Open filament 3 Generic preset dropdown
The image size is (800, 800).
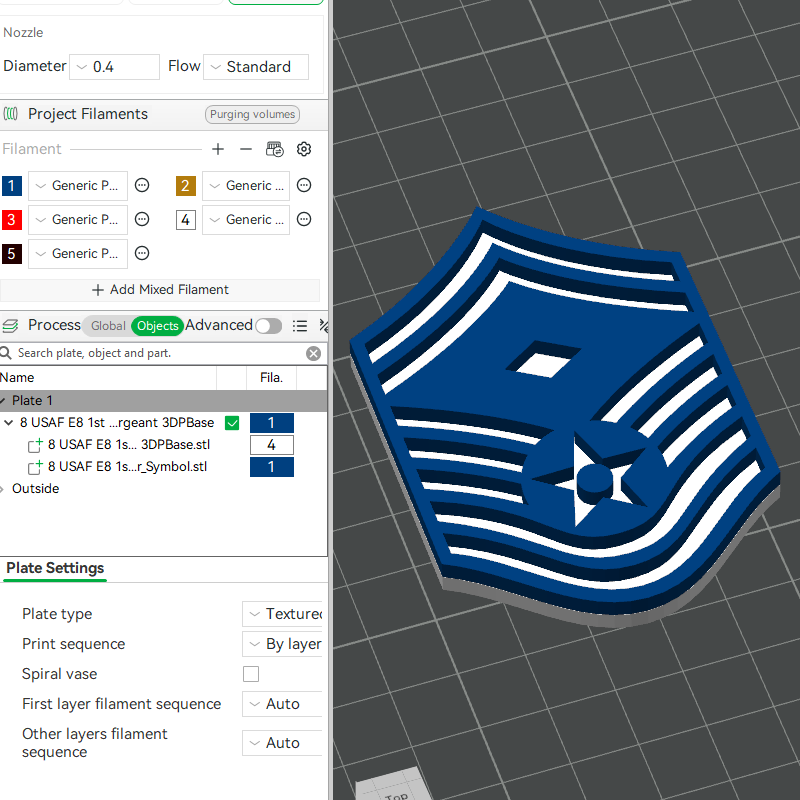[x=78, y=220]
